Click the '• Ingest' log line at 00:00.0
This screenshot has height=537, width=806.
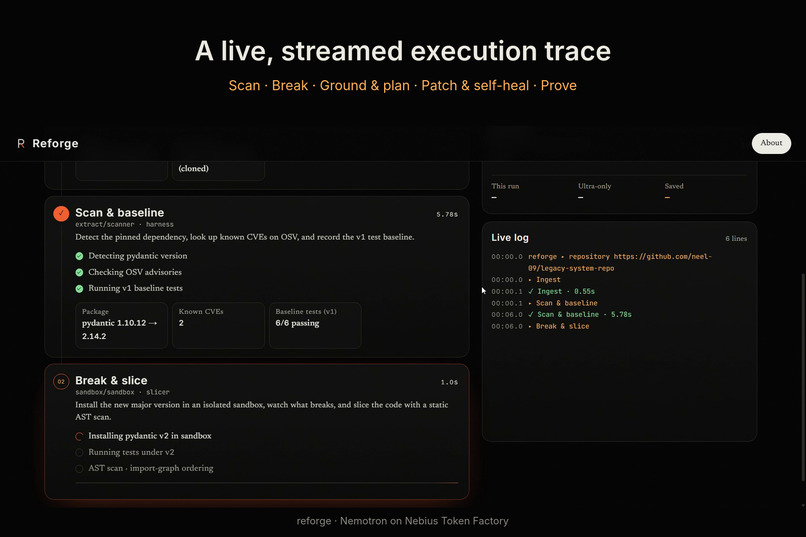pos(544,280)
